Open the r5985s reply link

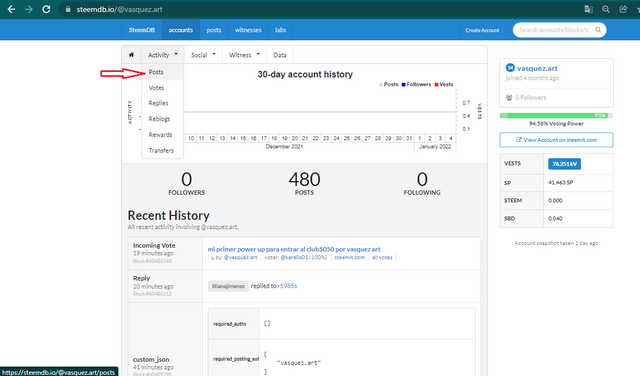[x=287, y=286]
